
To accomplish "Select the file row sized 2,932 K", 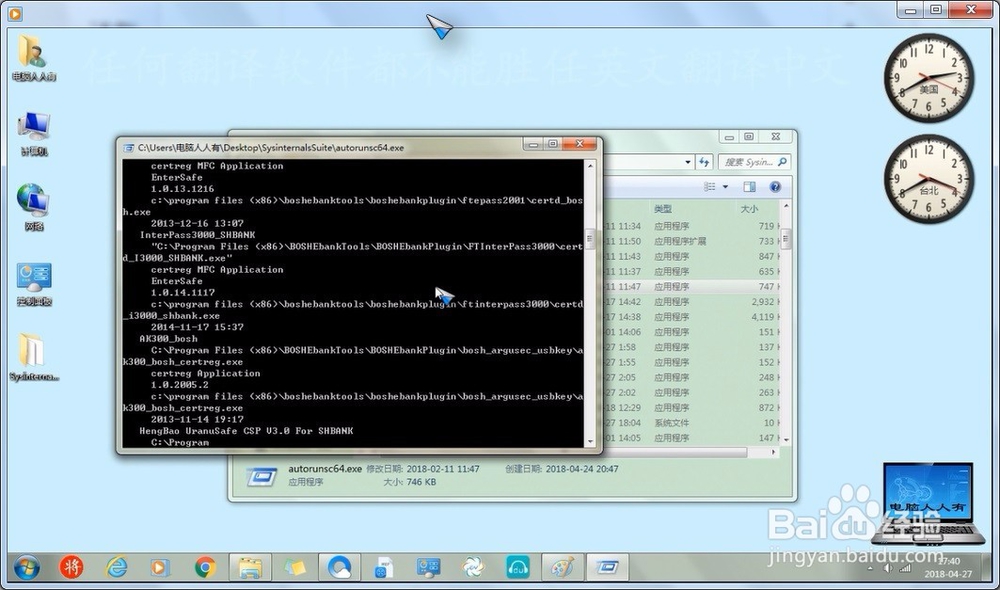I will (691, 302).
